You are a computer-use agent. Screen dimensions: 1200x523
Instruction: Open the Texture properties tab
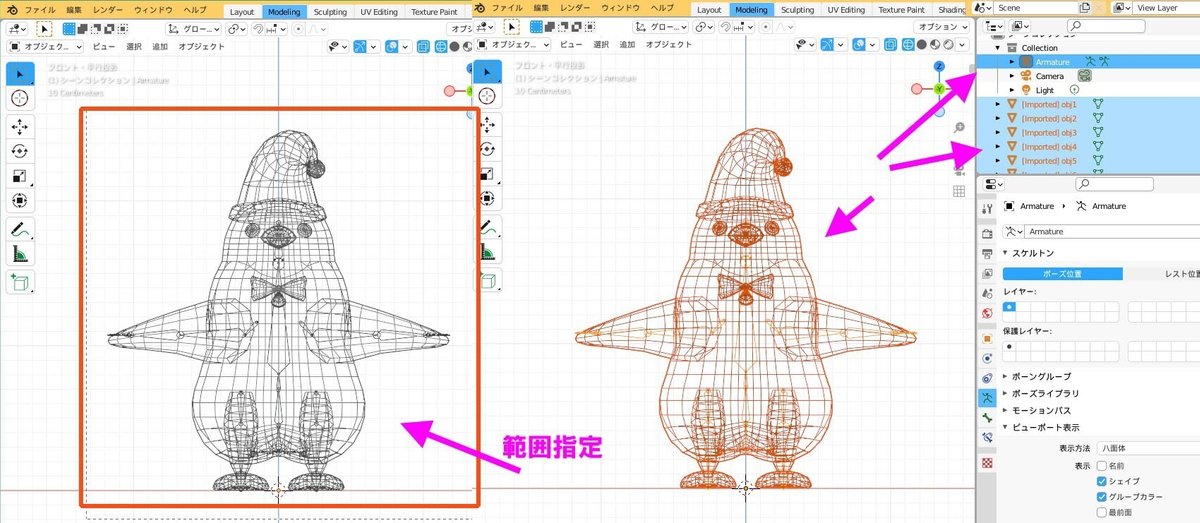click(x=987, y=462)
